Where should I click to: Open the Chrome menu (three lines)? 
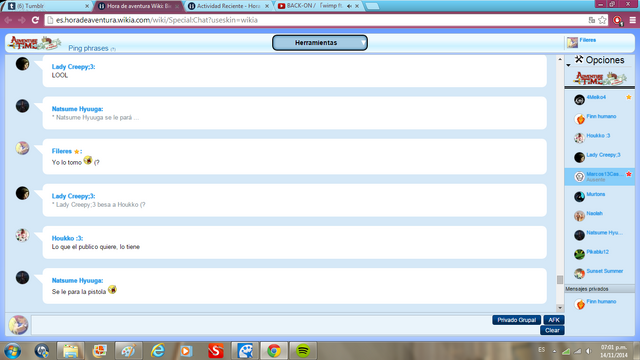click(633, 20)
